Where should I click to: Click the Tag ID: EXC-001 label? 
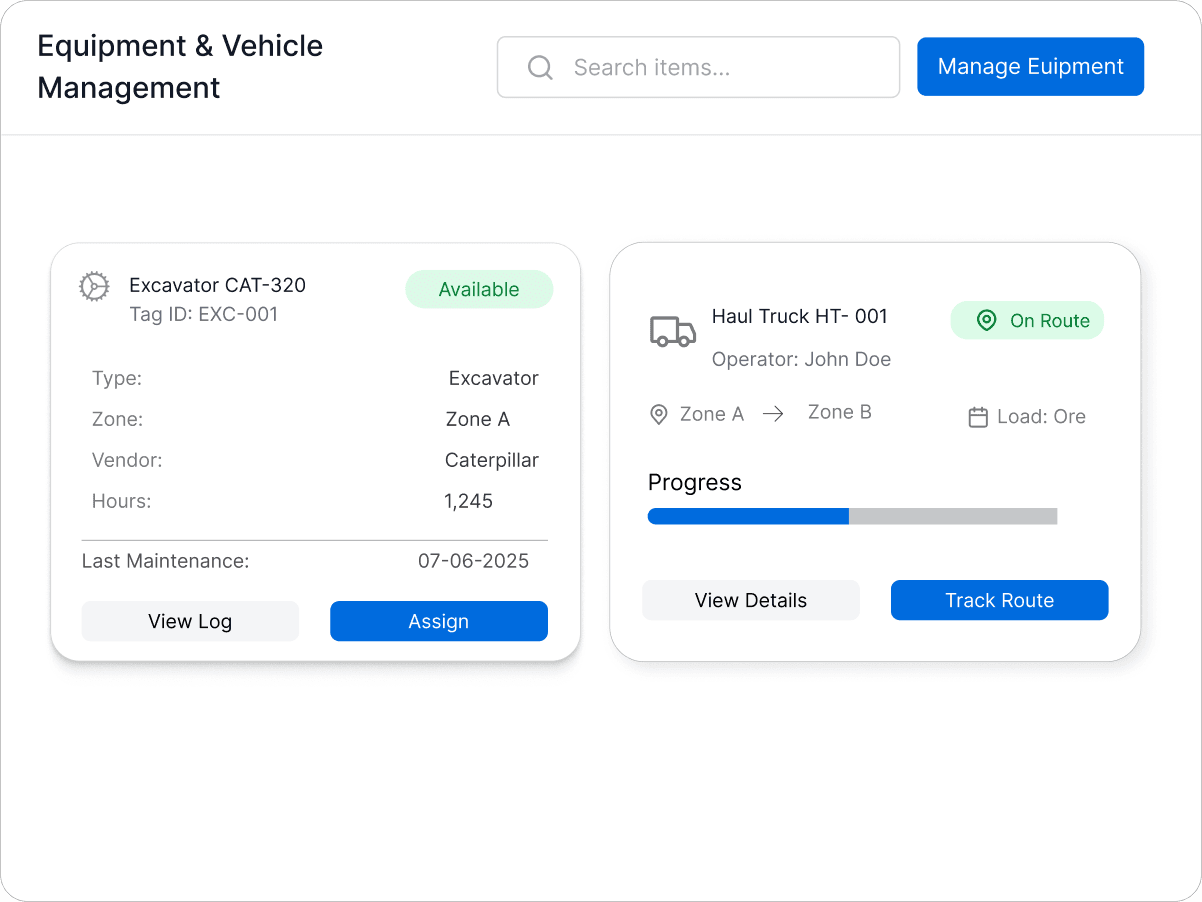click(x=203, y=313)
